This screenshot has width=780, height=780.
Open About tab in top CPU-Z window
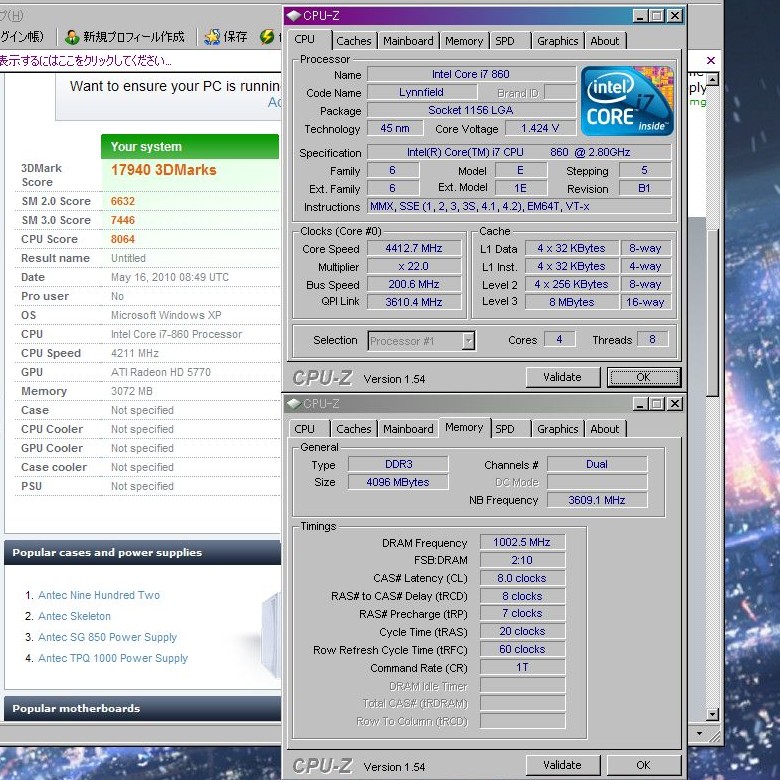(604, 41)
